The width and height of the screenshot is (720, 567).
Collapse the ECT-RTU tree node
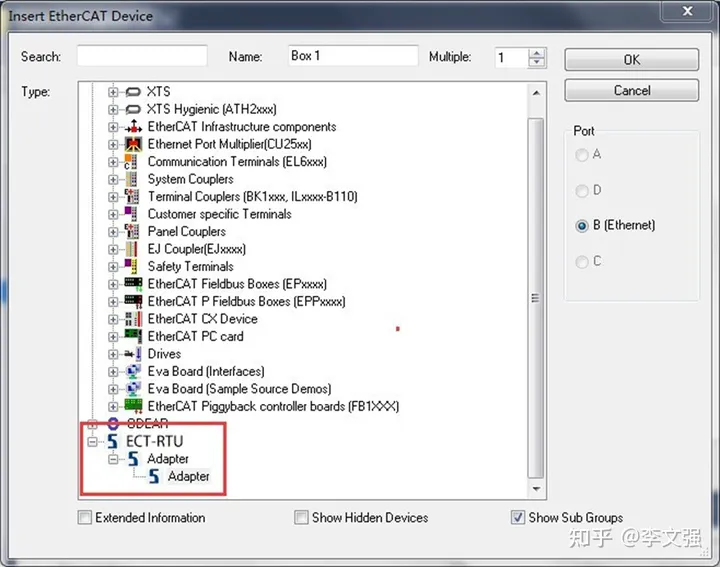[x=92, y=442]
